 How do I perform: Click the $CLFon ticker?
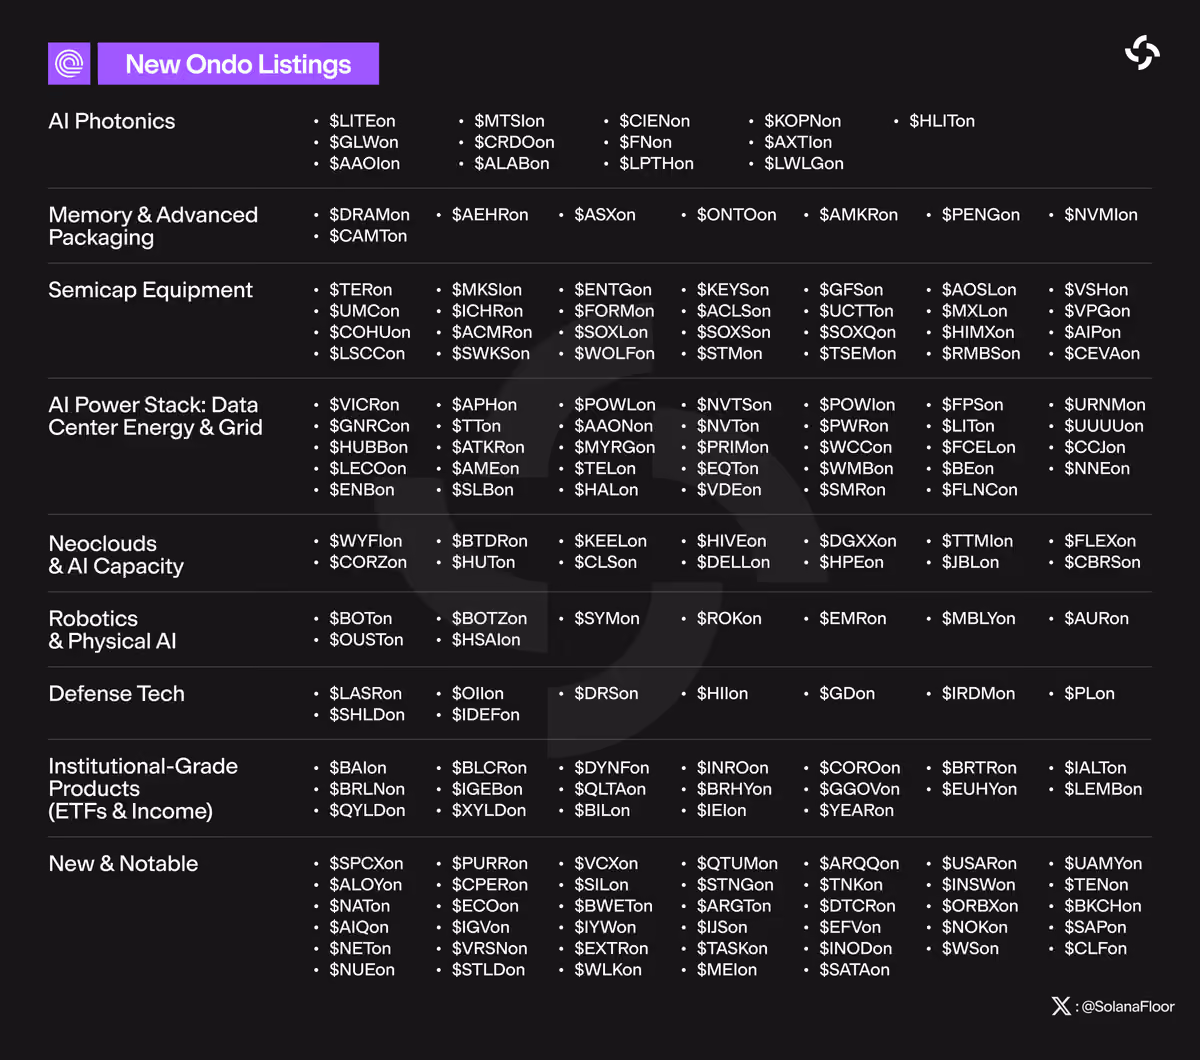point(1096,949)
